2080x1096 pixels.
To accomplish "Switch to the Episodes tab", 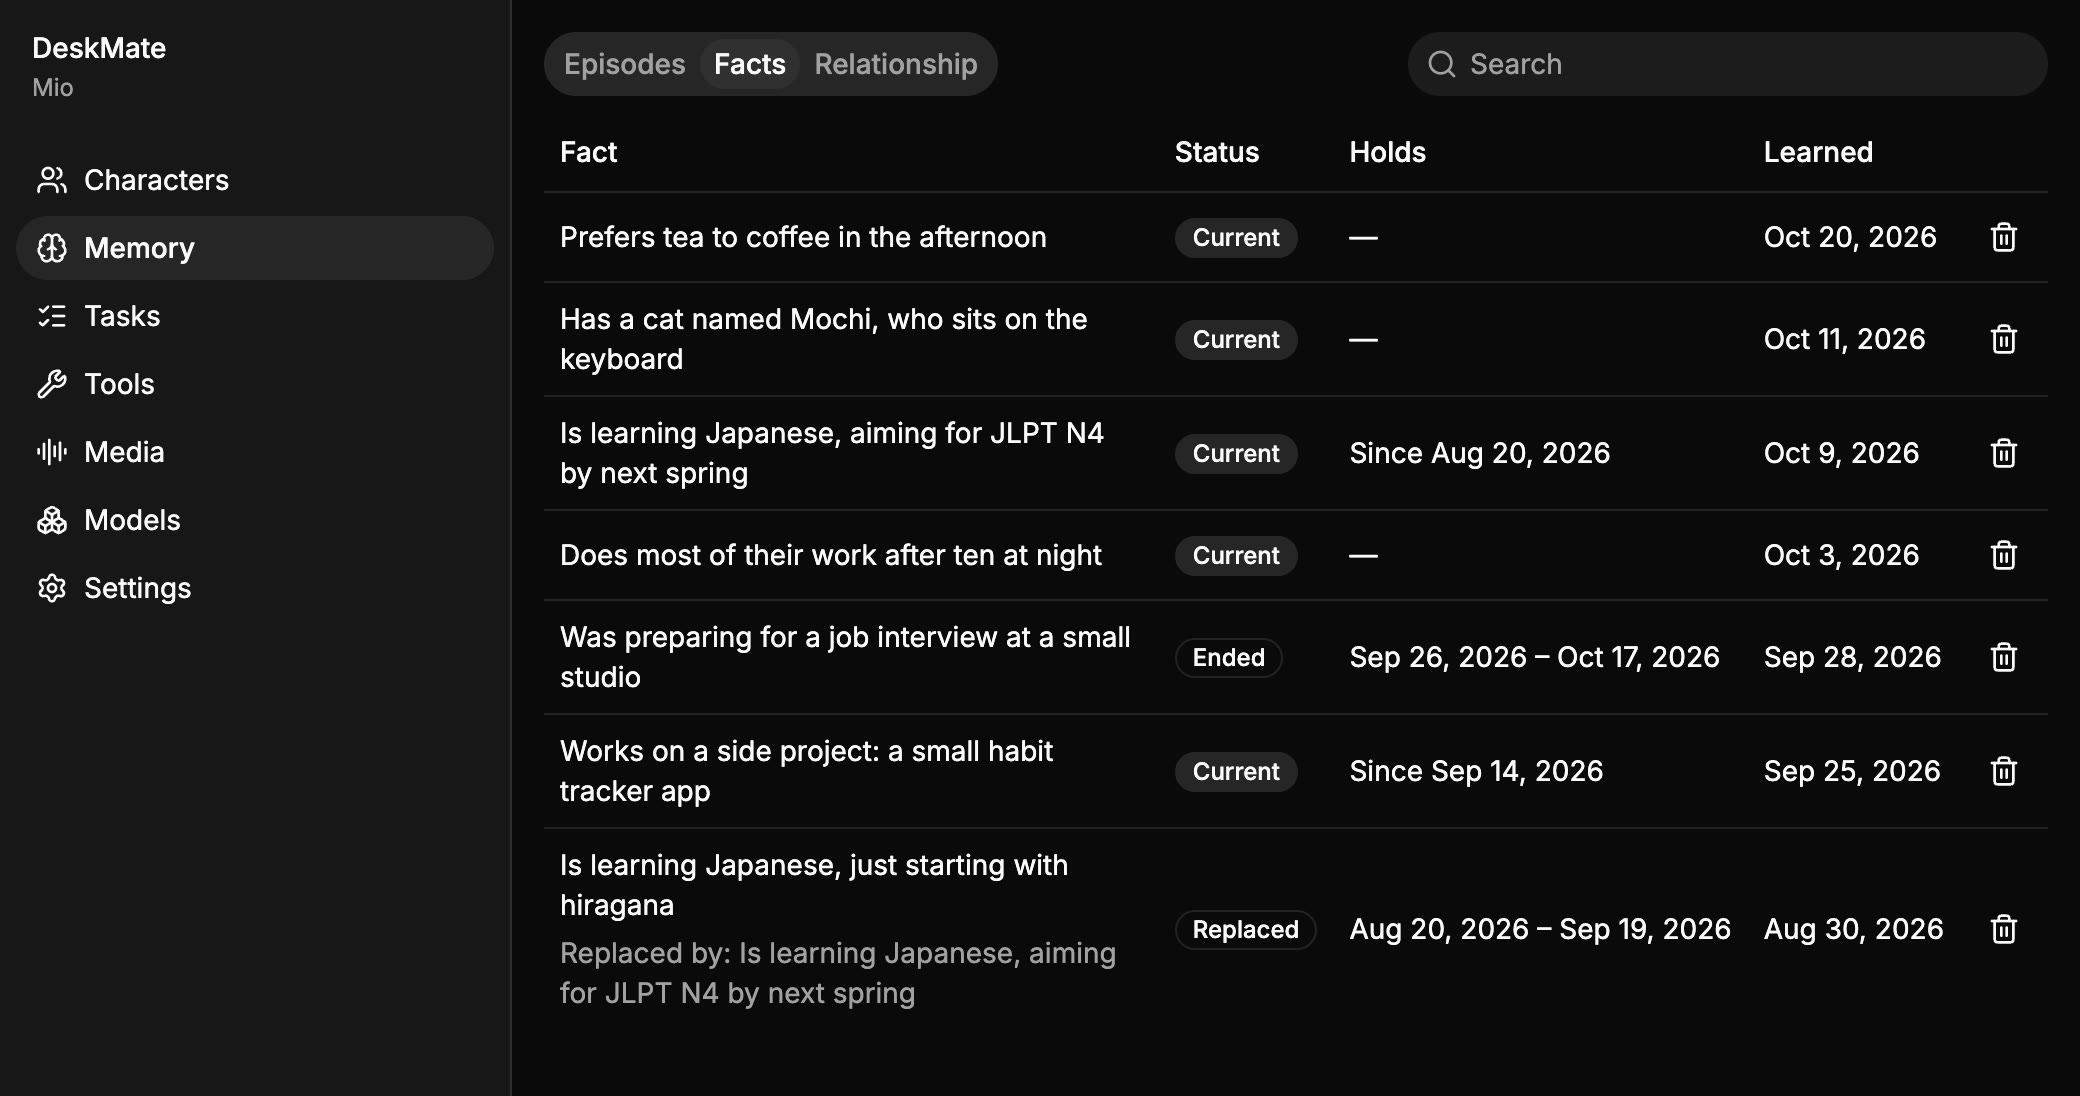I will (x=625, y=64).
